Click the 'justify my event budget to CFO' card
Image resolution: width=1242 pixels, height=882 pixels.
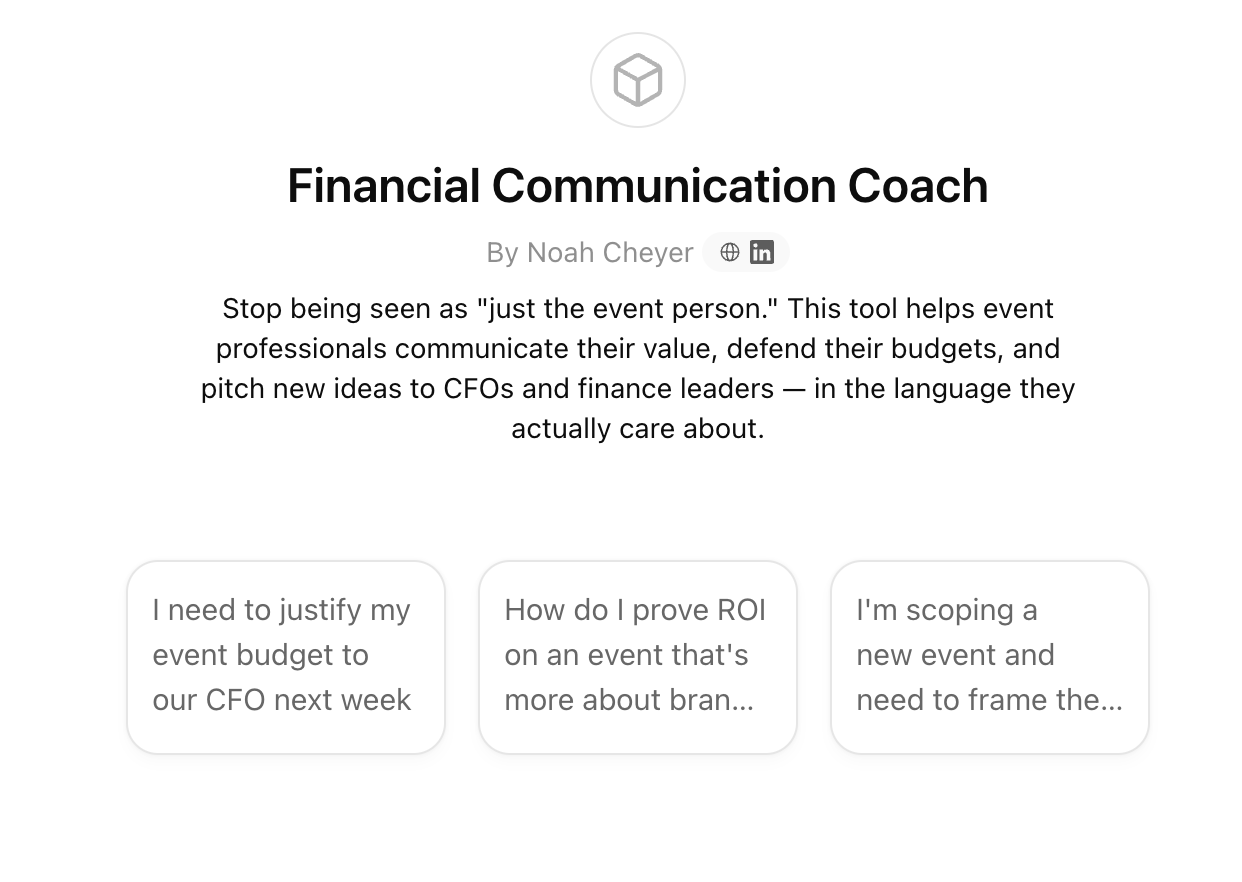coord(285,657)
